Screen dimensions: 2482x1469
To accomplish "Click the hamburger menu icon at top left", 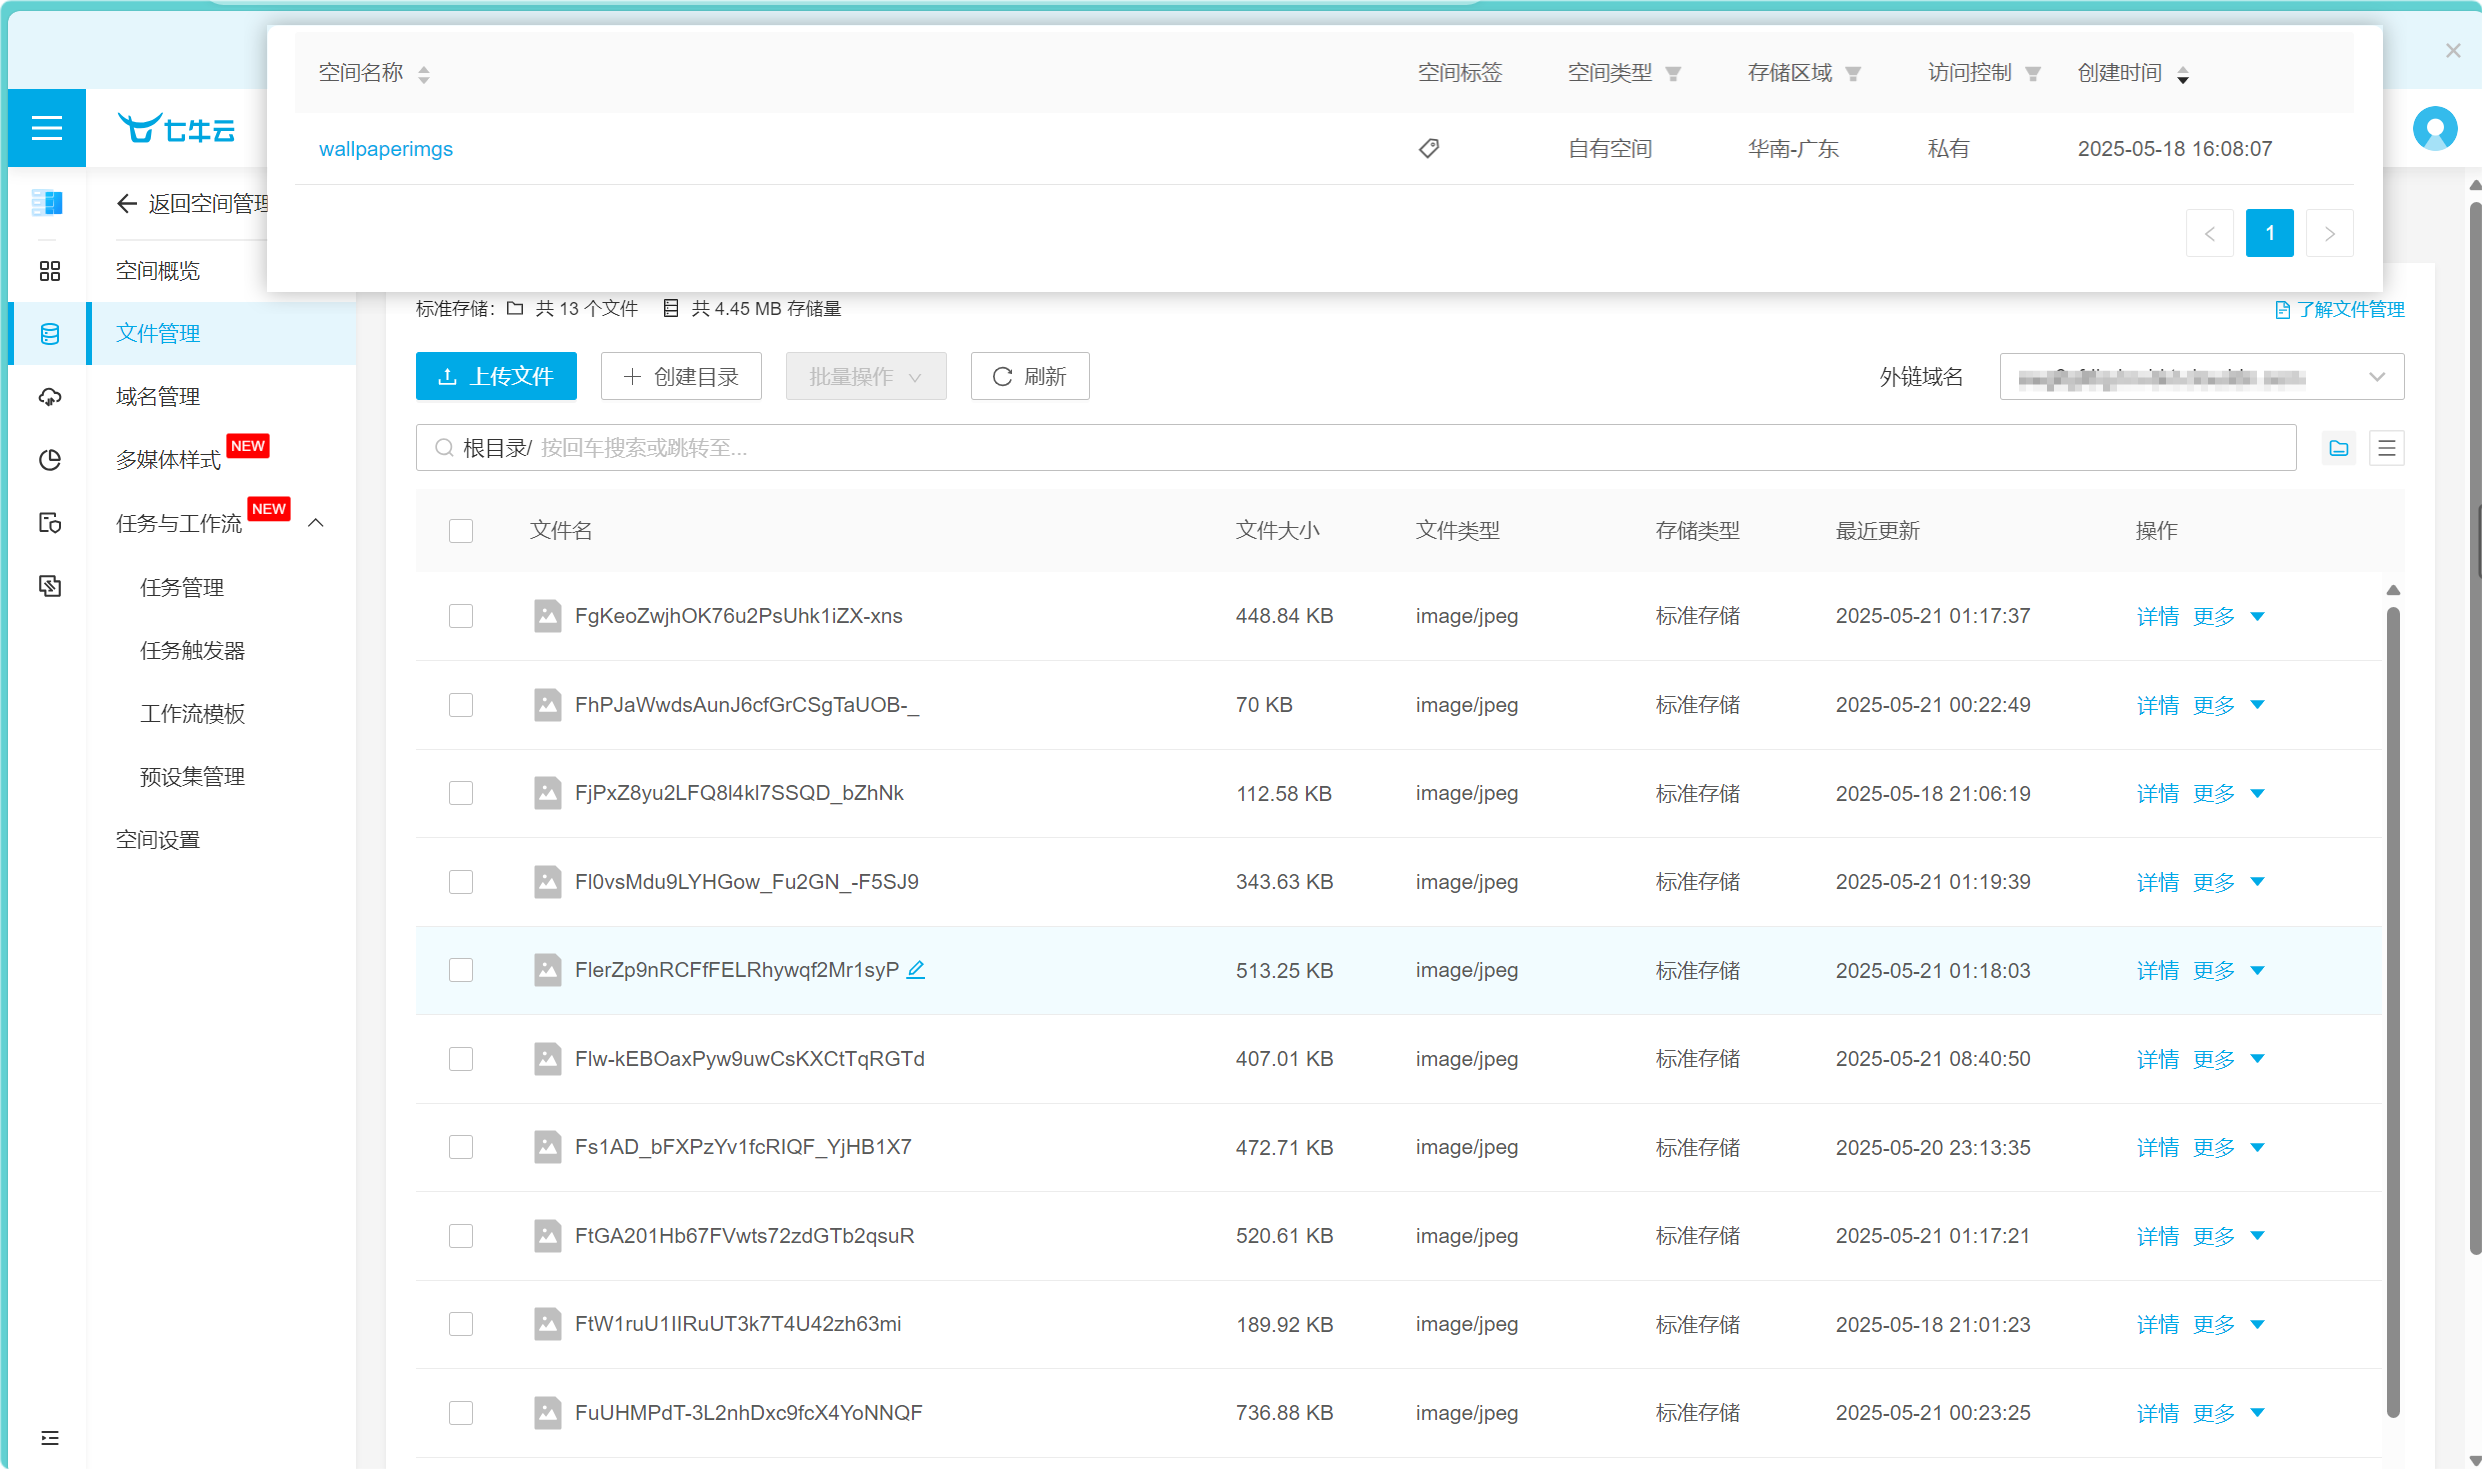I will pos(46,128).
